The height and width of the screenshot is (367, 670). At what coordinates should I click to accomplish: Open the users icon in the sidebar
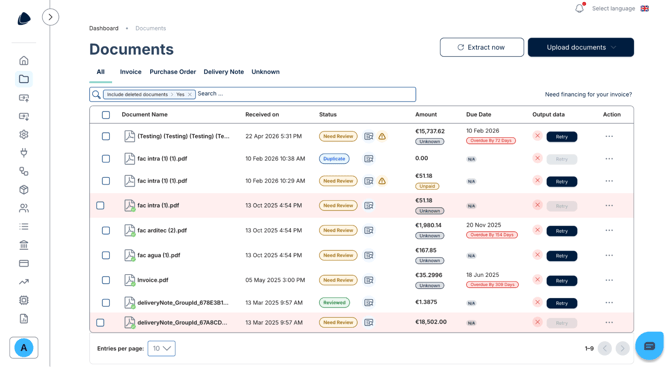pyautogui.click(x=24, y=208)
